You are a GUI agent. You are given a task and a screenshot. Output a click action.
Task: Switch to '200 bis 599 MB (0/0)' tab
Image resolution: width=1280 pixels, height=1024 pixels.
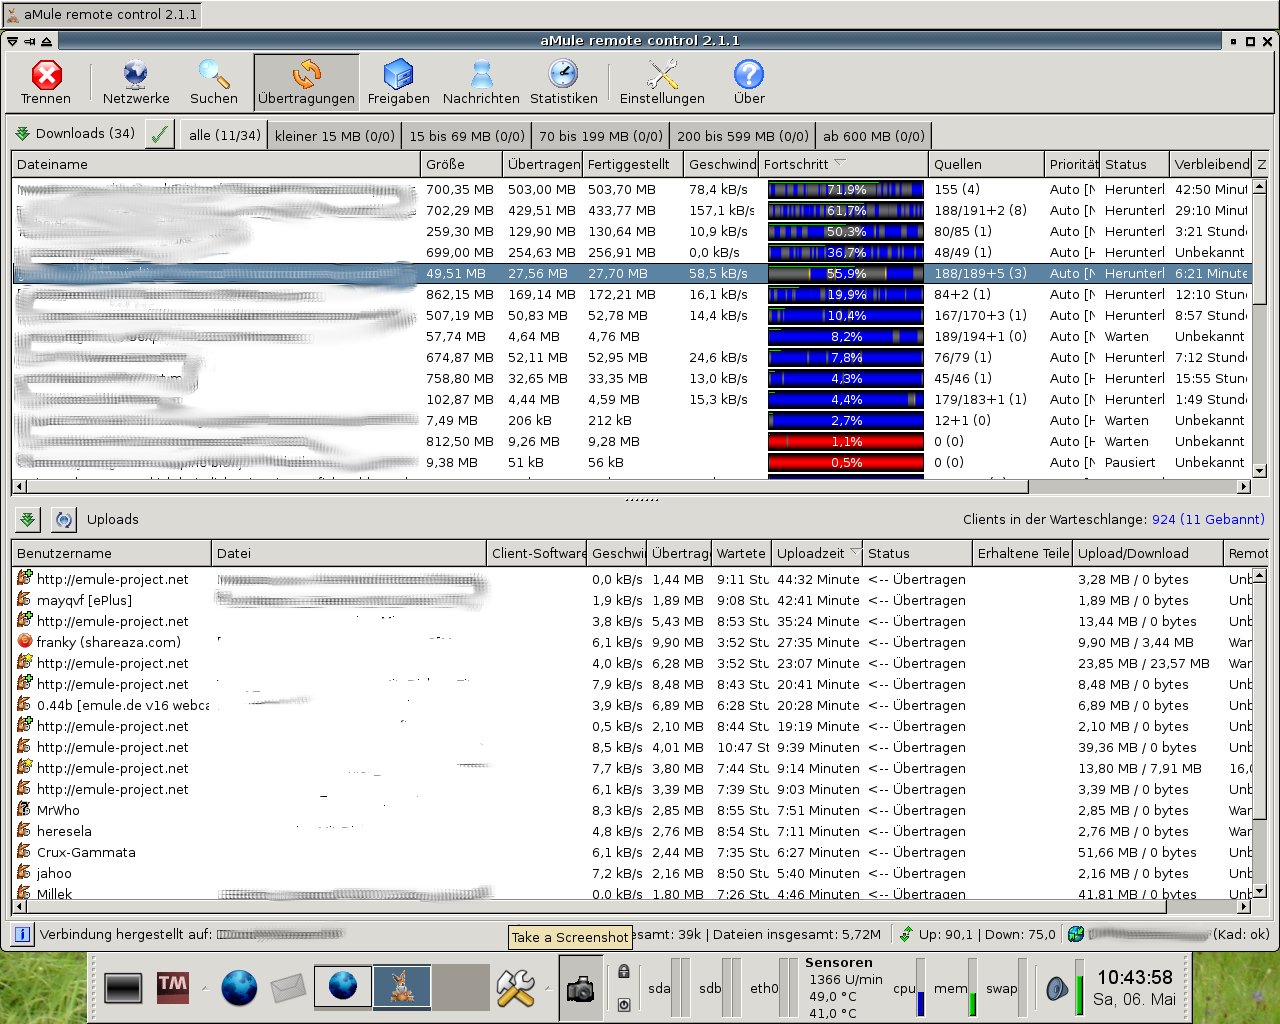point(742,136)
